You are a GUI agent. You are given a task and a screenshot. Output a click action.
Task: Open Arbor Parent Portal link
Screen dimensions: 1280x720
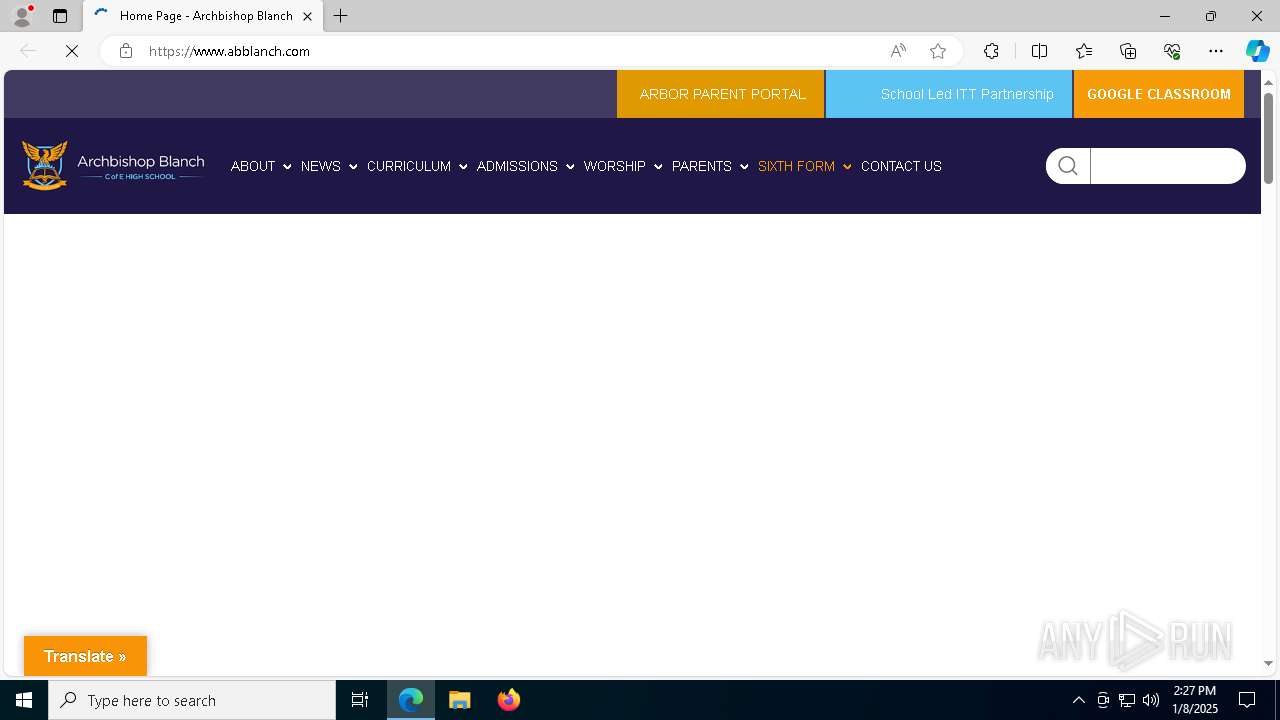click(721, 94)
